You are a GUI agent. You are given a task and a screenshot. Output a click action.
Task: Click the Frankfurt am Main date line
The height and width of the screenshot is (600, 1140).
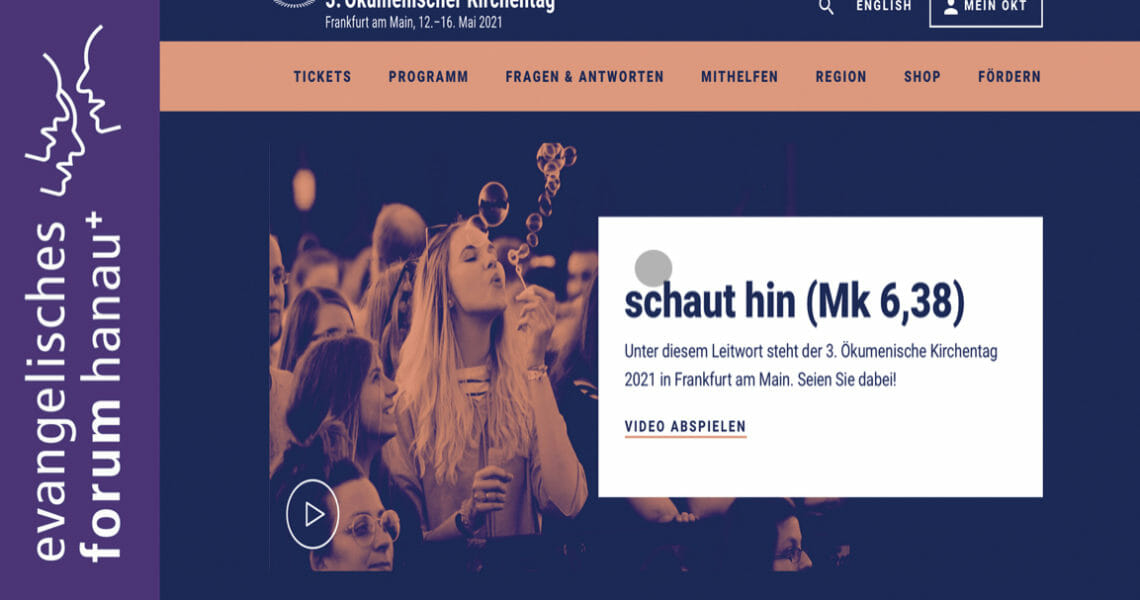click(413, 23)
